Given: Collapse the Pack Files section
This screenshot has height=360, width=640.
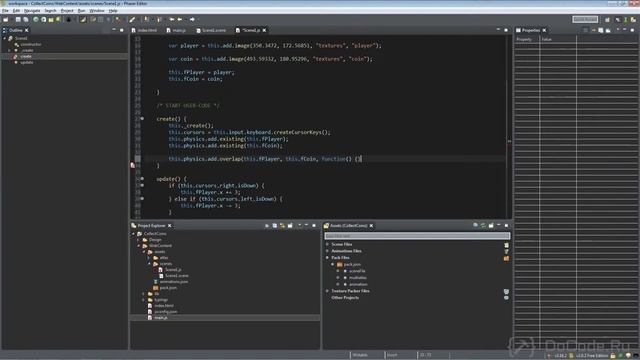Looking at the screenshot, I should click(x=327, y=258).
